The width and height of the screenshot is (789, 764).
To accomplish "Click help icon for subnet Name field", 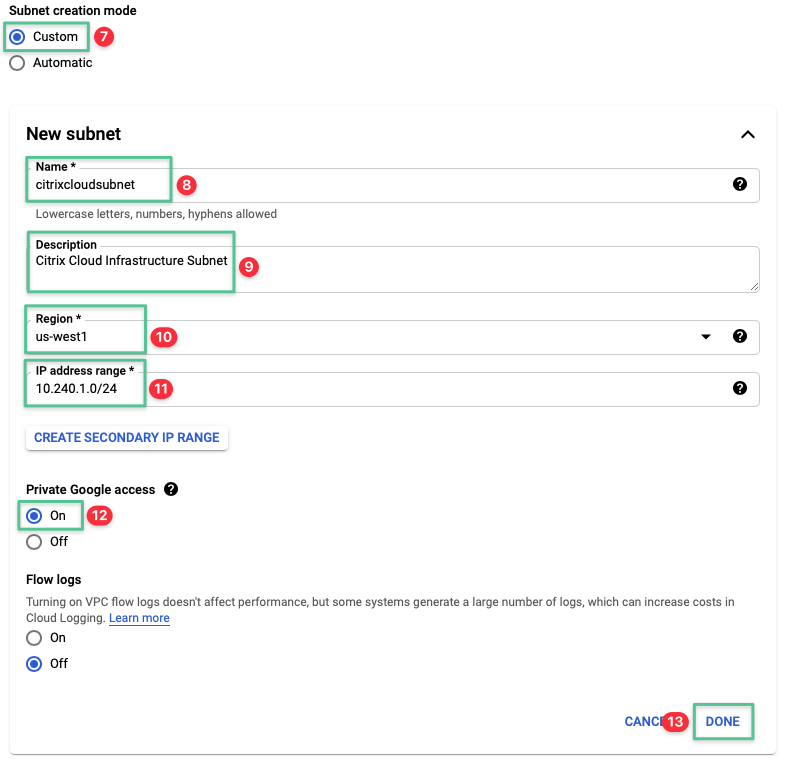I will pyautogui.click(x=740, y=184).
